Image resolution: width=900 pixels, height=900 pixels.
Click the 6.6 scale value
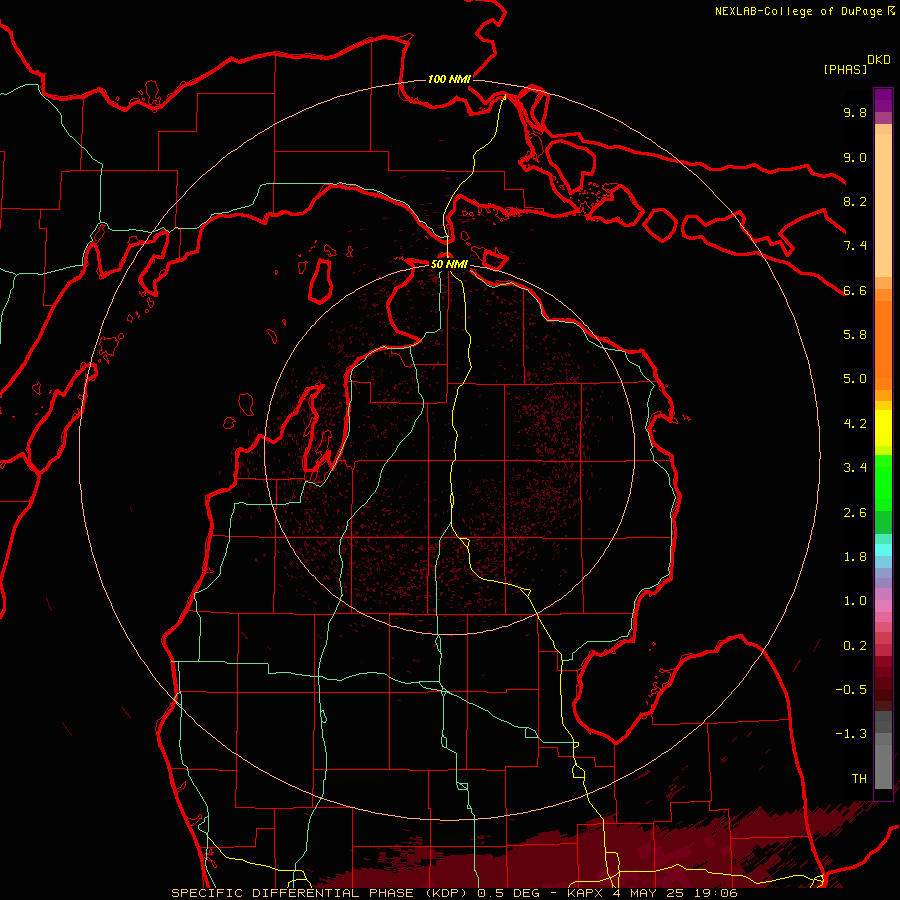point(855,290)
